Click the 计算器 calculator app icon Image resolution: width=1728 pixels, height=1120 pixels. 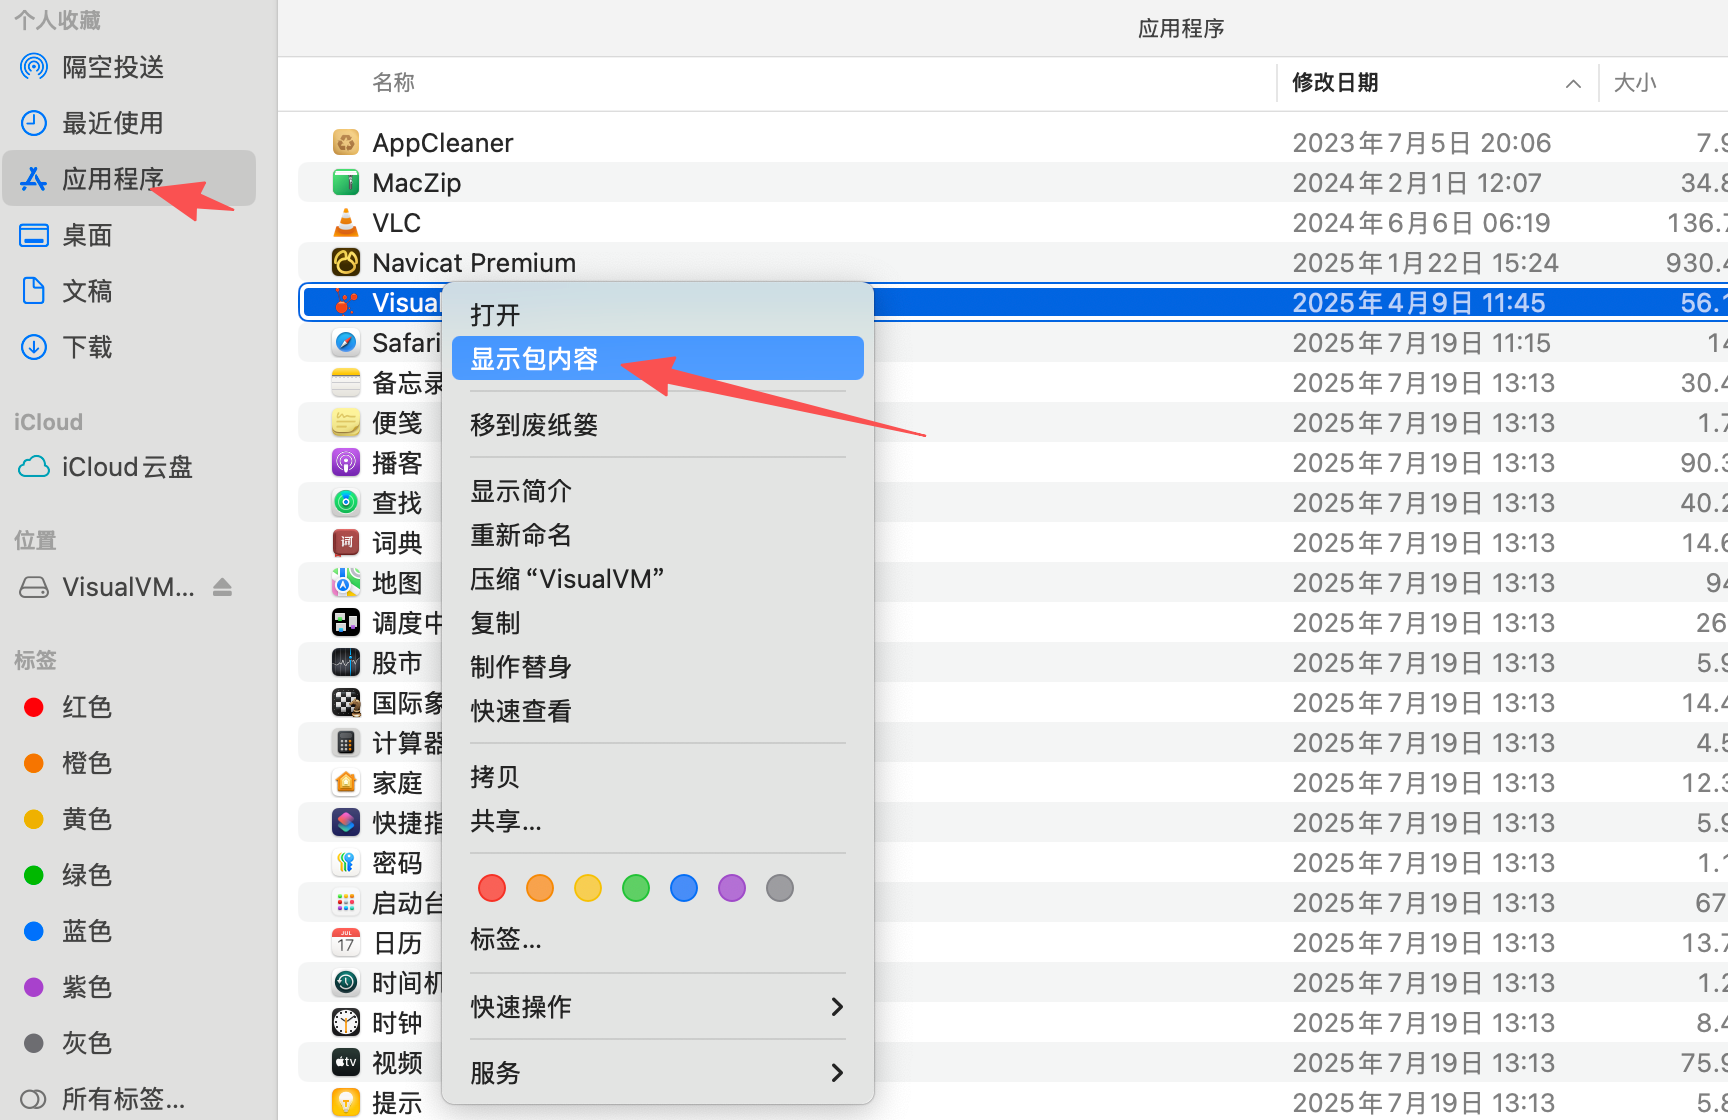click(346, 743)
